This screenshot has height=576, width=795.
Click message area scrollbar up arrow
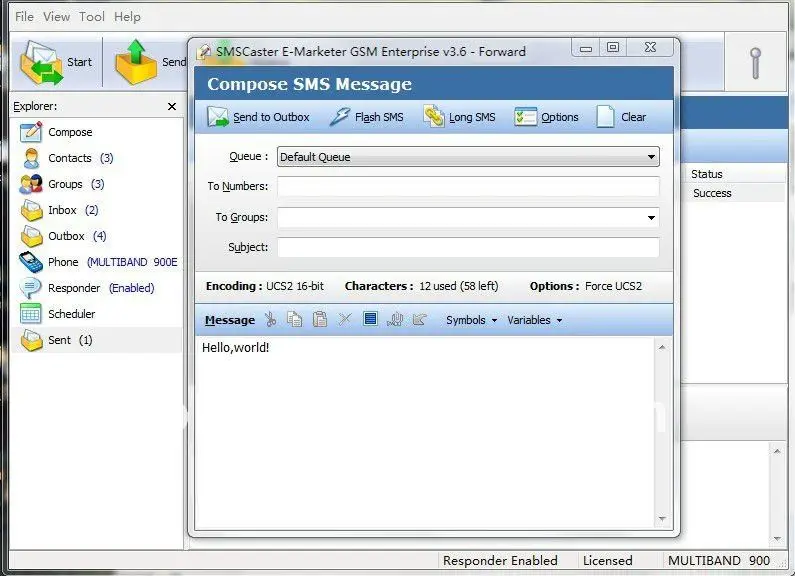click(x=662, y=347)
